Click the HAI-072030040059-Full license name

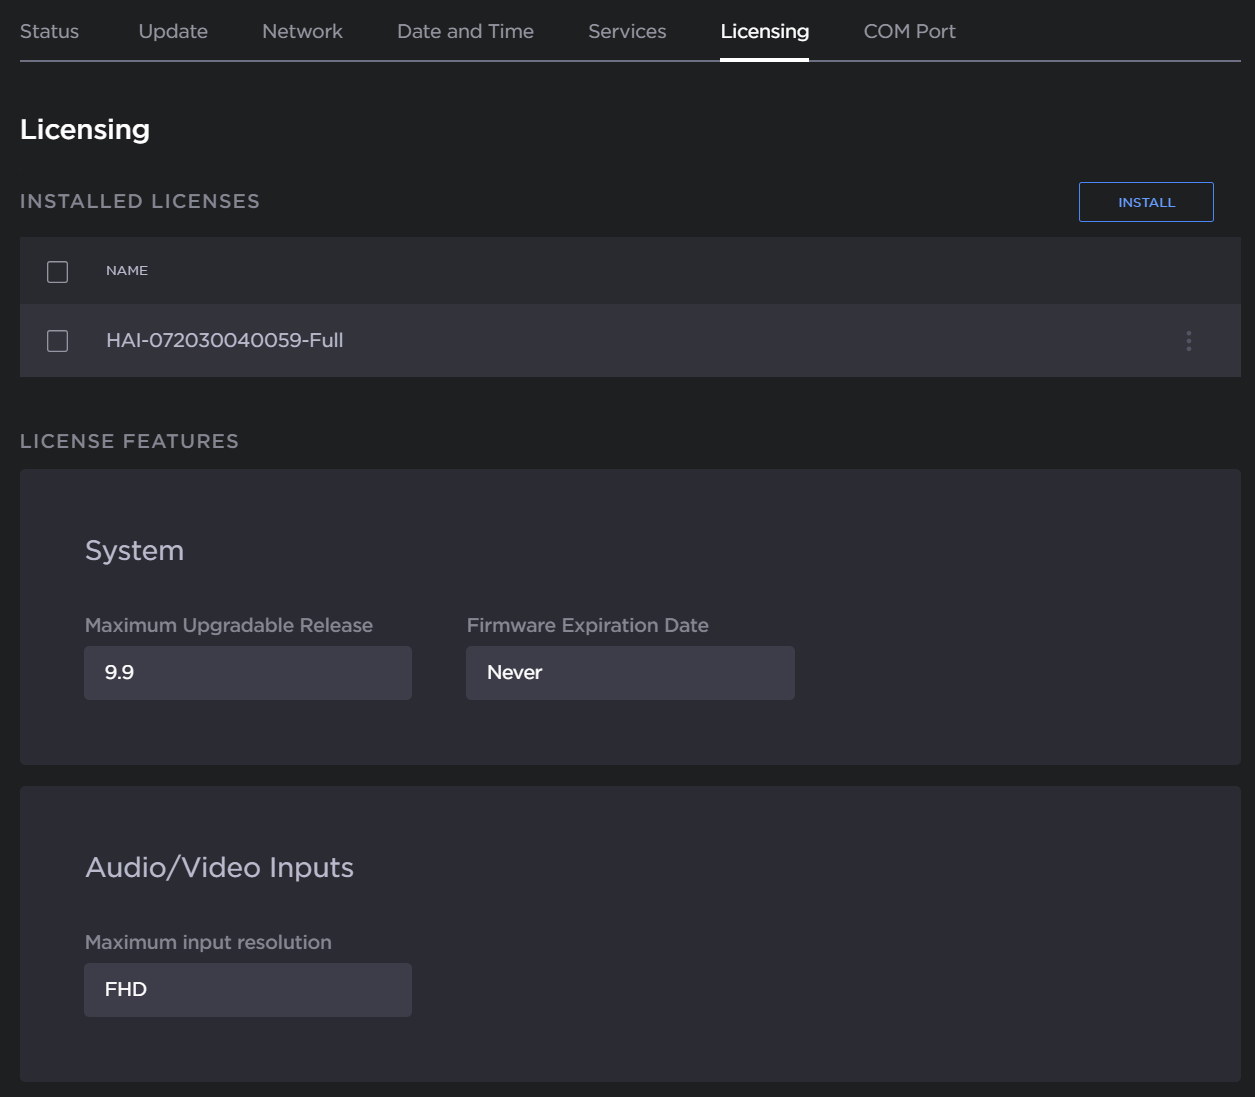pos(224,340)
